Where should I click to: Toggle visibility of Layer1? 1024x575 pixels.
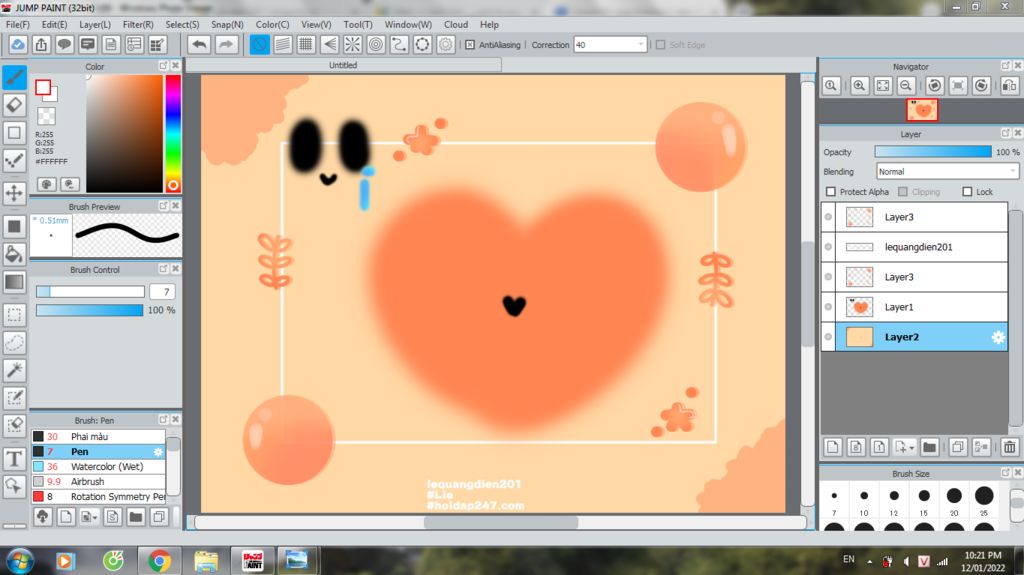pos(828,307)
